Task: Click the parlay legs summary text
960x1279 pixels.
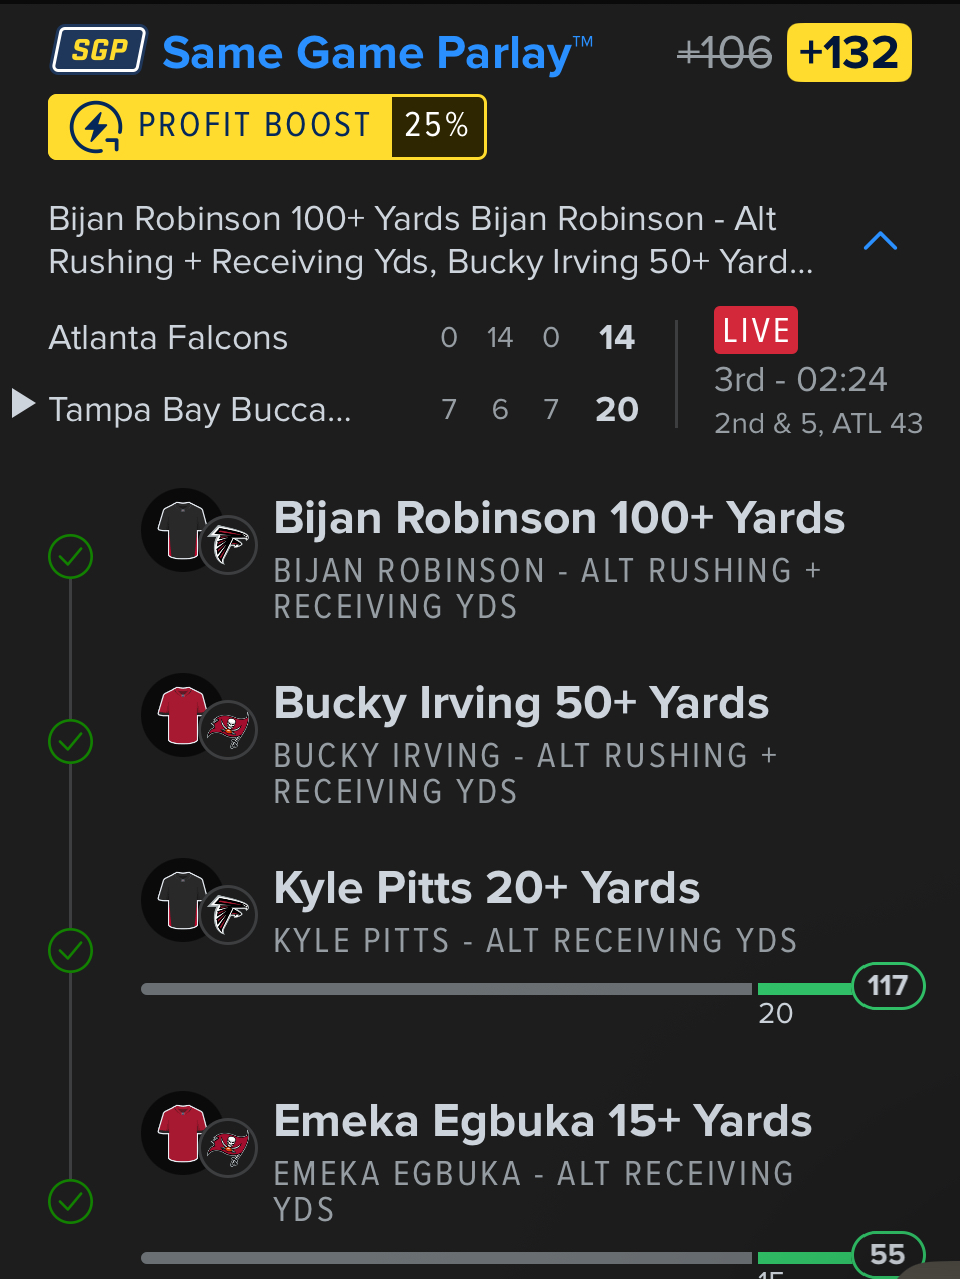Action: tap(430, 240)
